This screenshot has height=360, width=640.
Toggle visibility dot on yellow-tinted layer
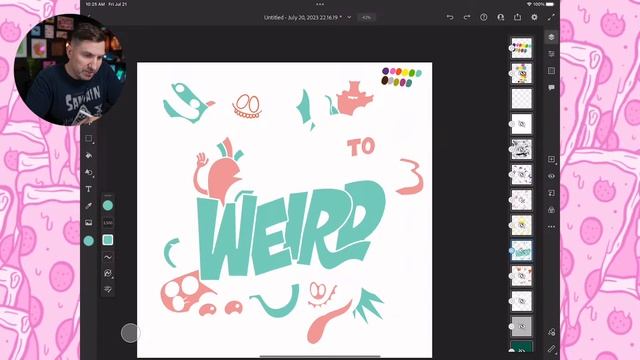[x=512, y=225]
